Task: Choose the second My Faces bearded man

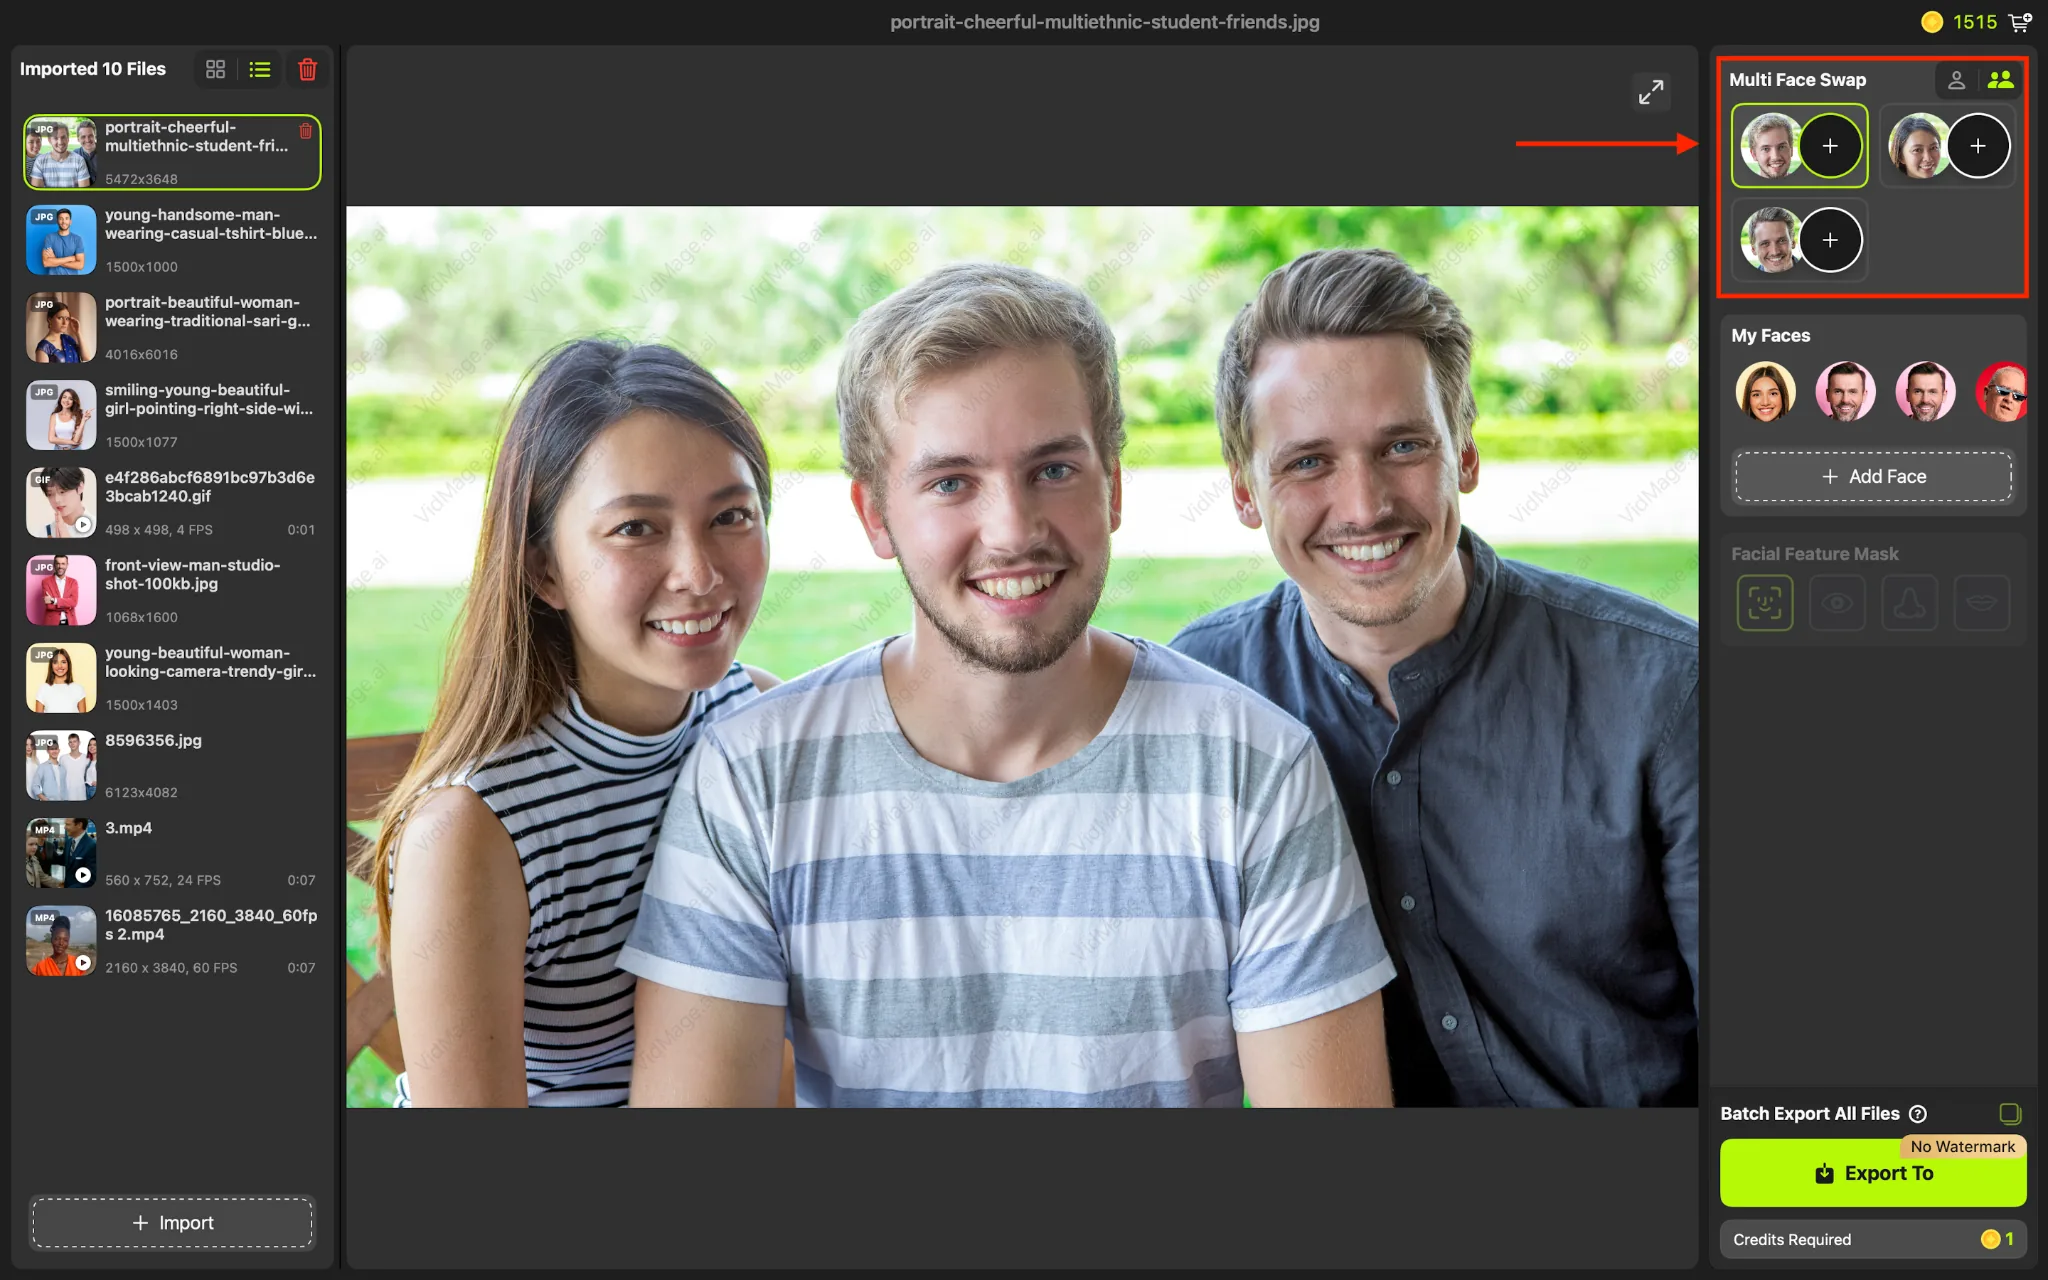Action: click(1845, 391)
